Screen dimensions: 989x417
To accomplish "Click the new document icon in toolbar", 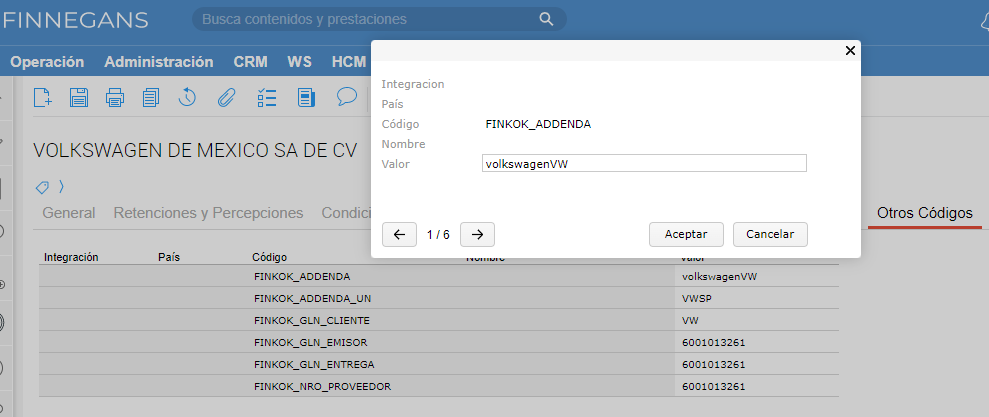I will click(43, 97).
